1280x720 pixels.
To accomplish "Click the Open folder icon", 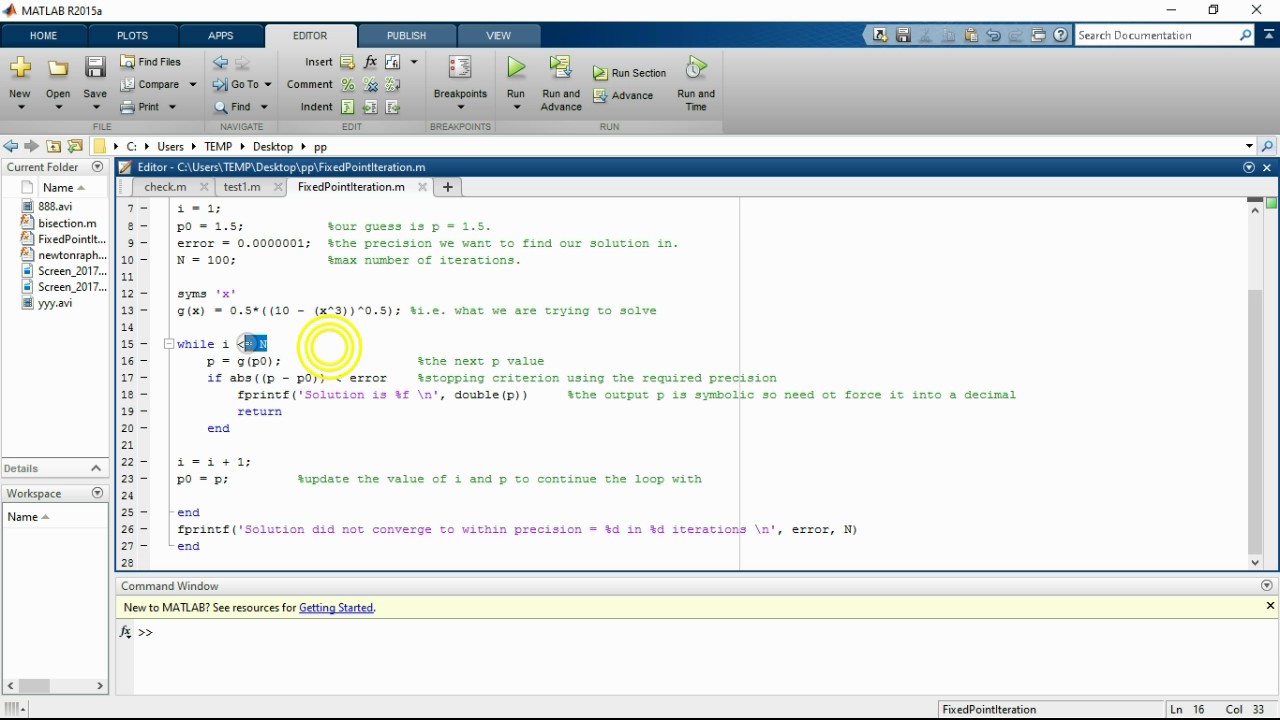I will pos(58,68).
